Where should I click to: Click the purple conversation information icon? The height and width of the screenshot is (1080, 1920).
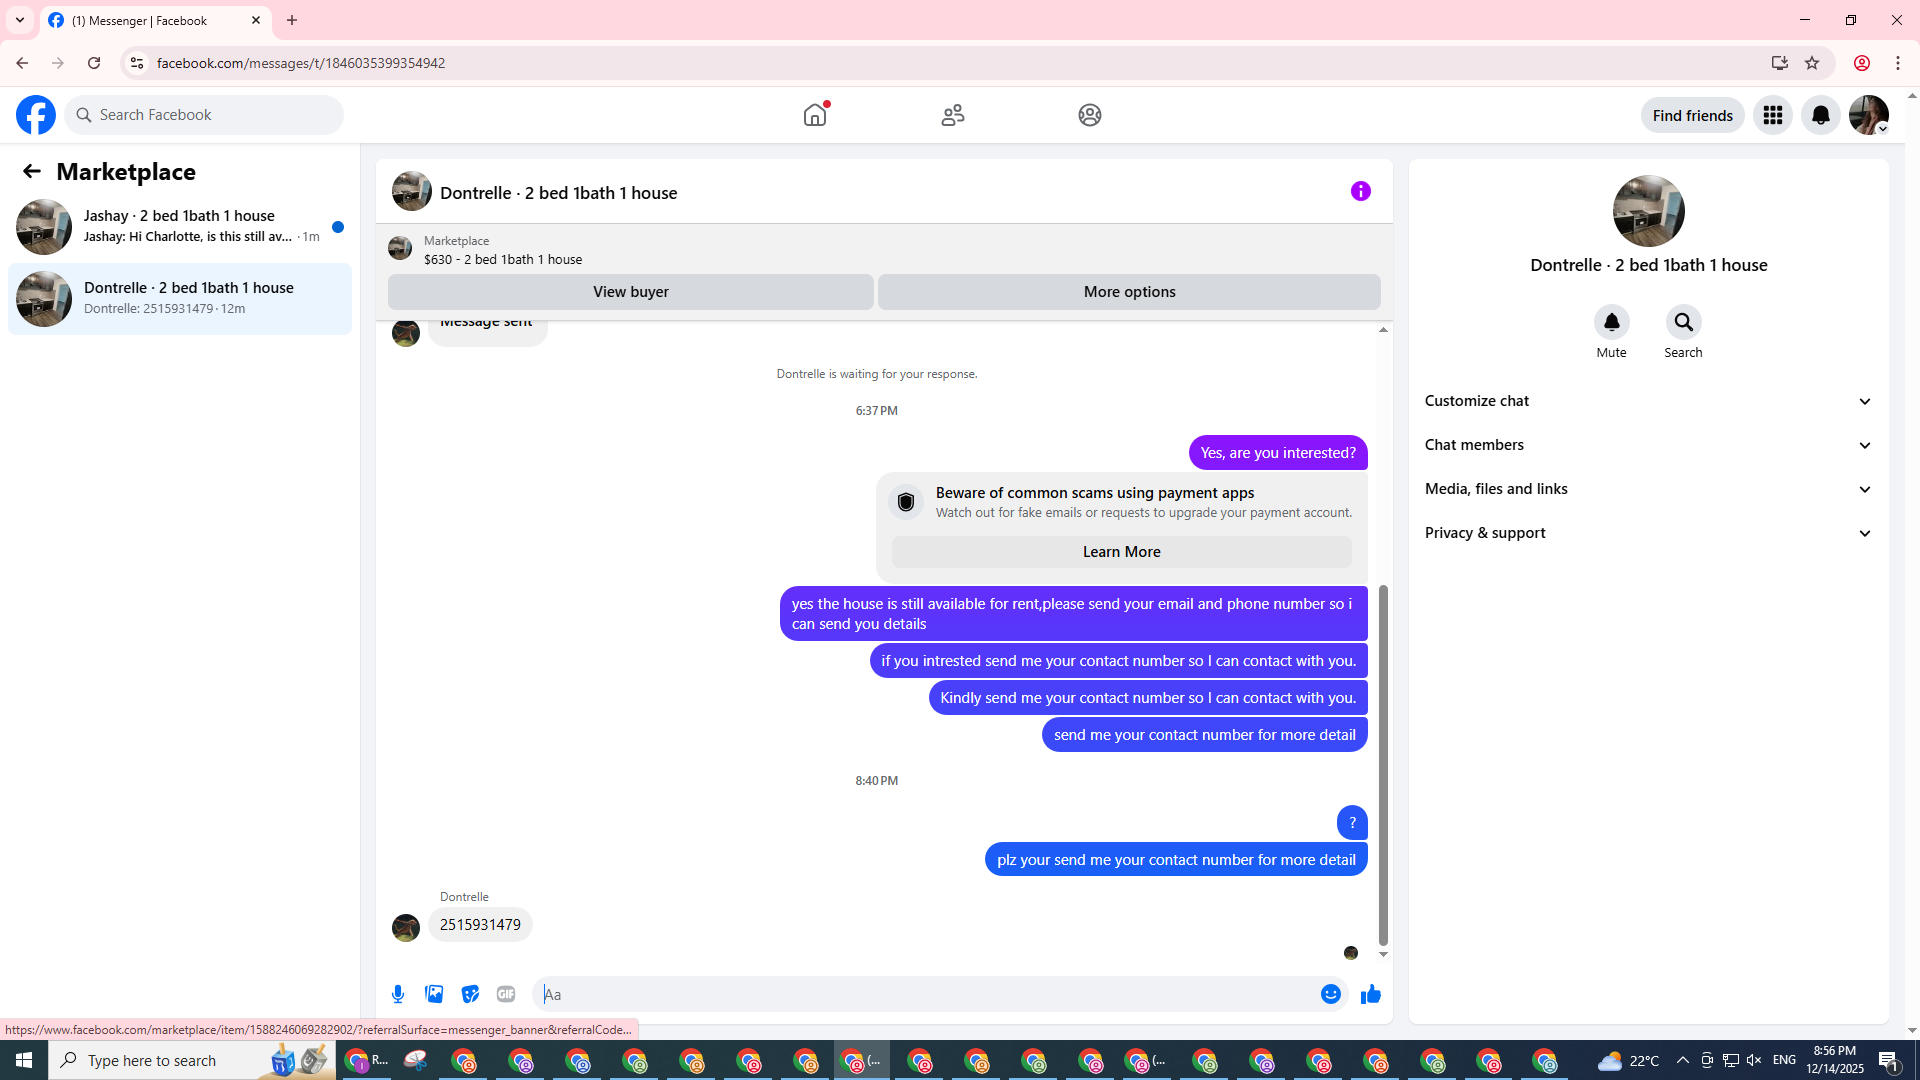(x=1360, y=191)
